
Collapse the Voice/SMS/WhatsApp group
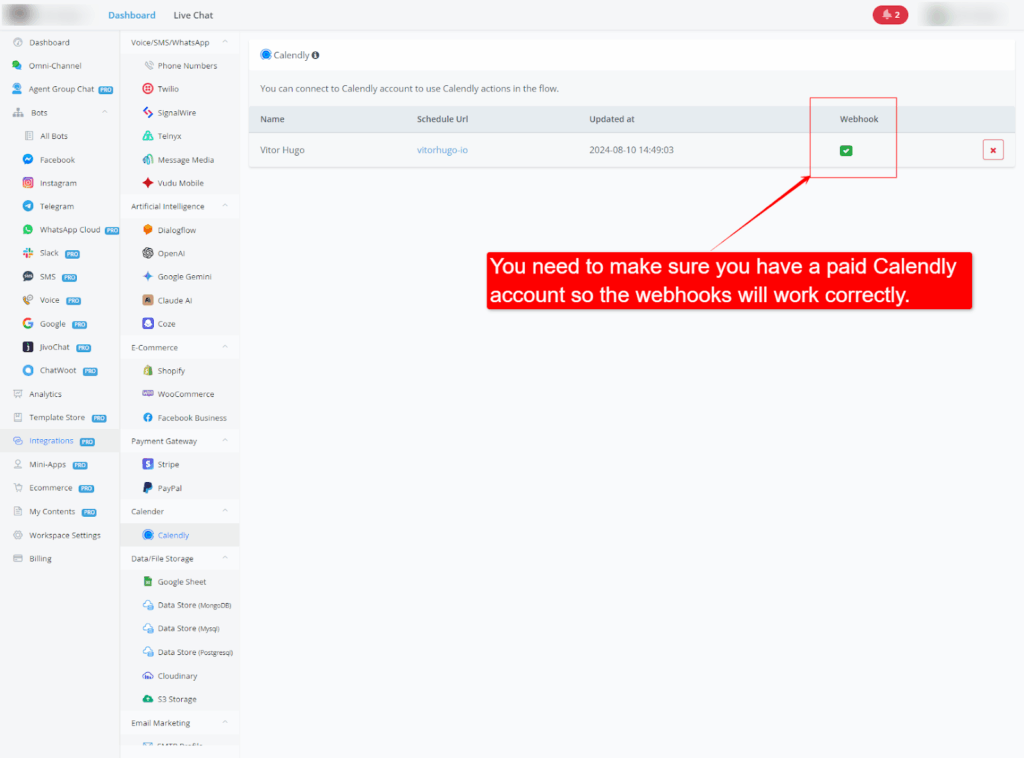point(224,43)
